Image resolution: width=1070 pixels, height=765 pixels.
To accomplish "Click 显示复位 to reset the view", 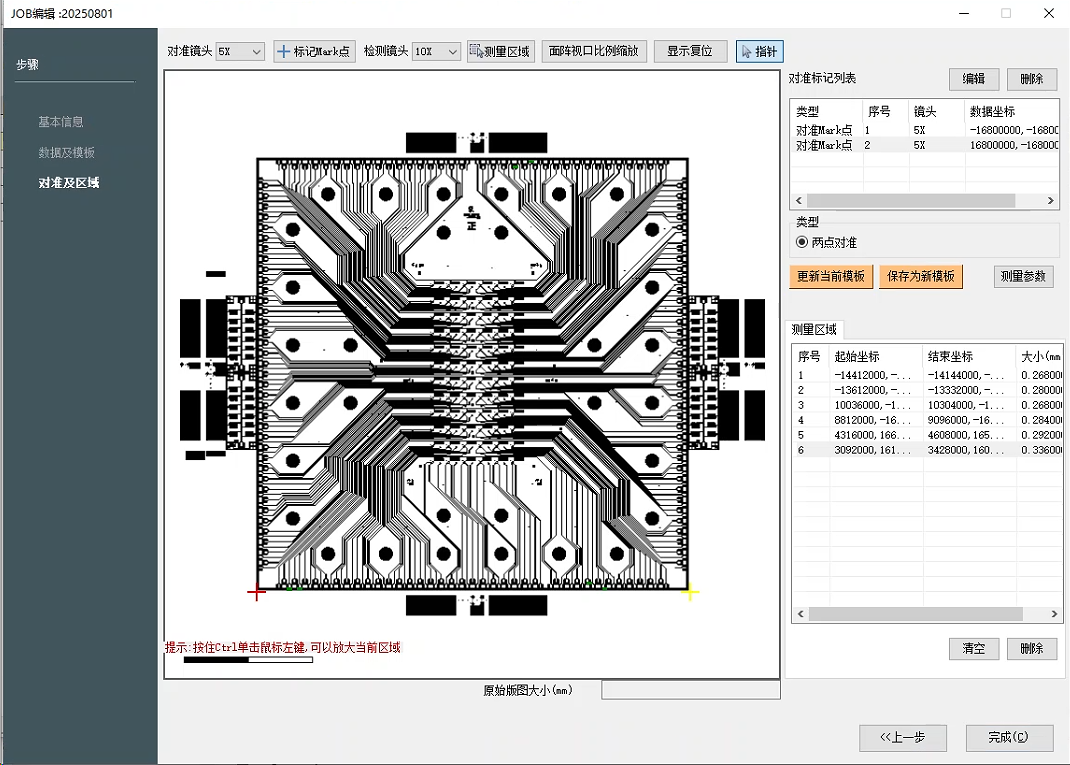I will (x=690, y=51).
